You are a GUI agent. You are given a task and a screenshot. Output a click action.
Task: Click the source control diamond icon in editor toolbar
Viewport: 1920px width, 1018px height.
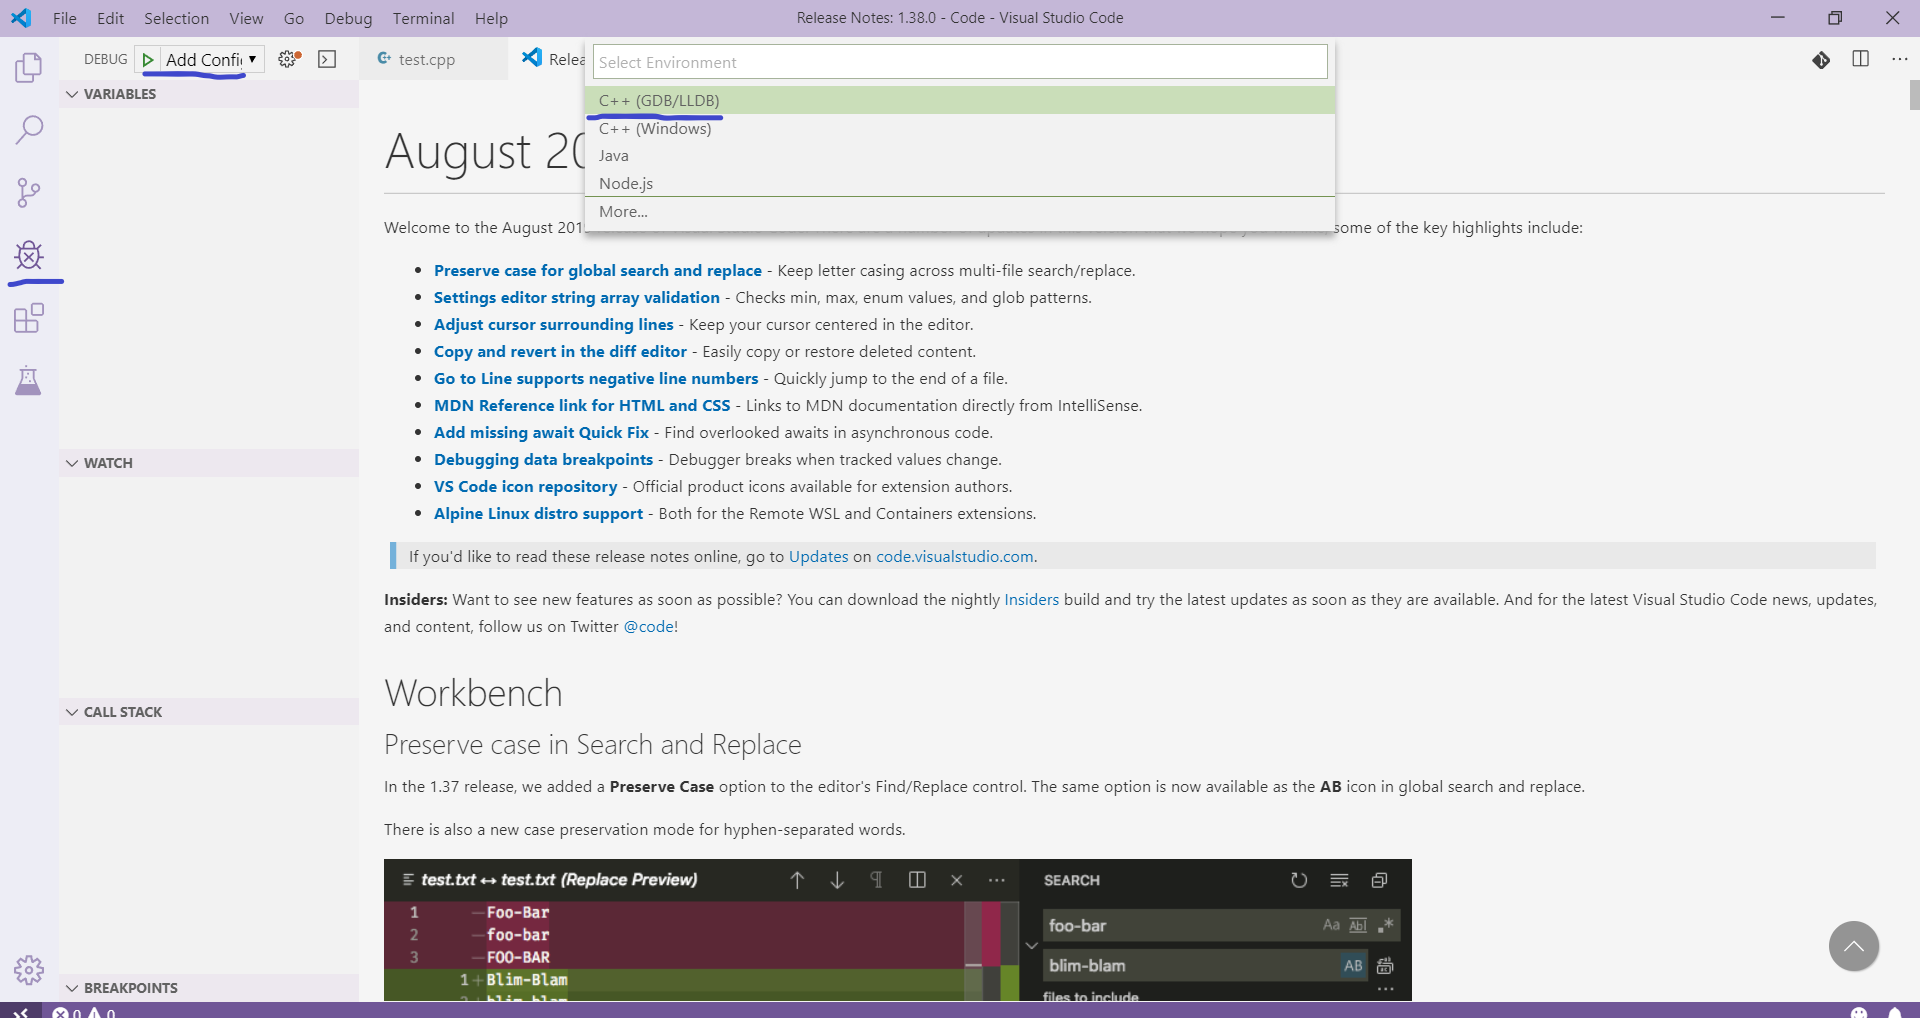click(x=1821, y=60)
